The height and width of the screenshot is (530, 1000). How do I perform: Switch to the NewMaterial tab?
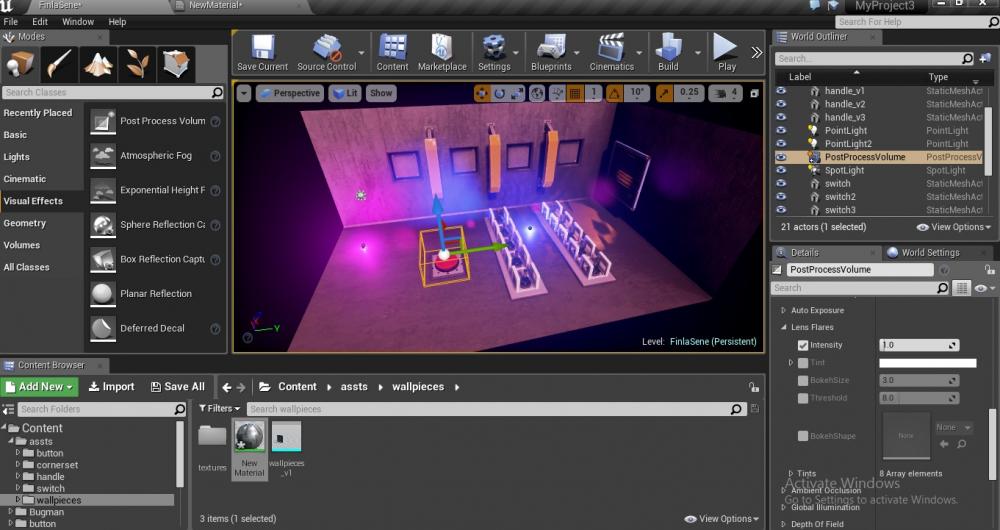(216, 6)
